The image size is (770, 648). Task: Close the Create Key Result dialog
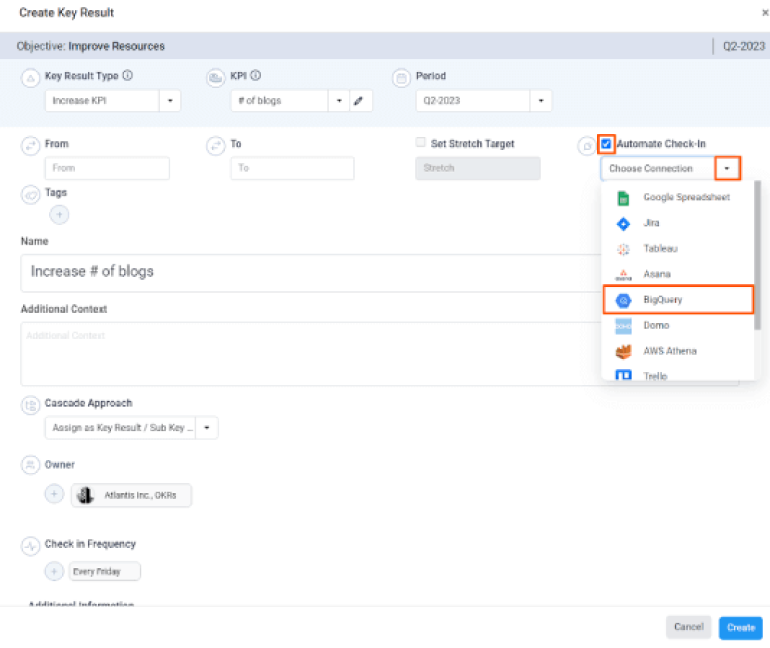click(765, 13)
